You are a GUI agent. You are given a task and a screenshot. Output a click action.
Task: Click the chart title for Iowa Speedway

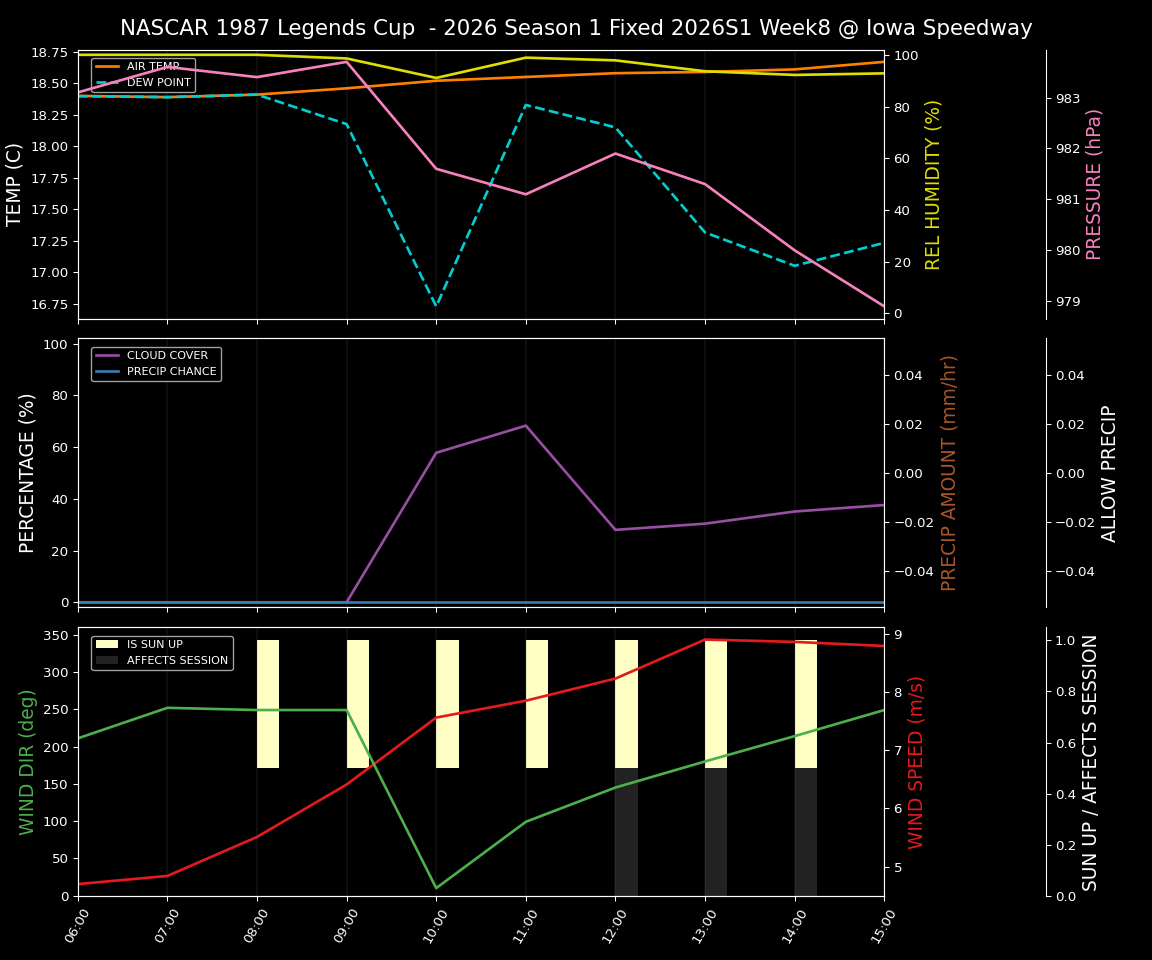(576, 28)
